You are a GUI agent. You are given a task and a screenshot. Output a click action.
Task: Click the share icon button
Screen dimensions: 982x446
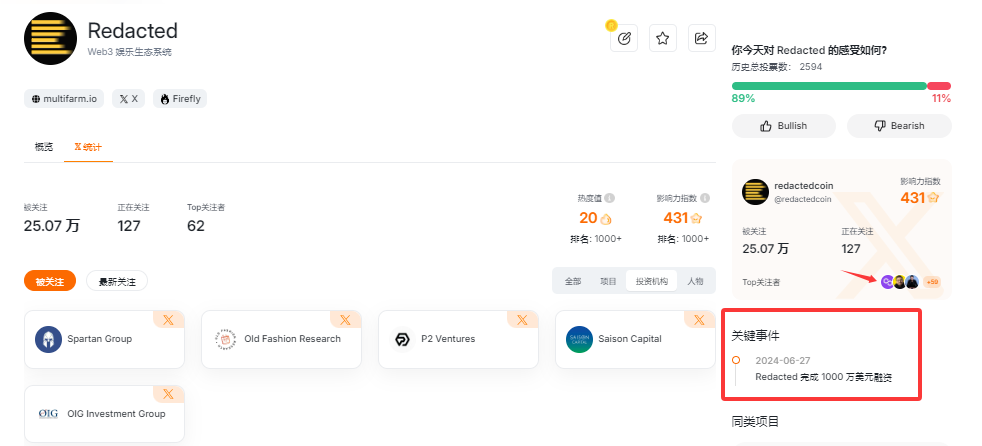pos(701,39)
